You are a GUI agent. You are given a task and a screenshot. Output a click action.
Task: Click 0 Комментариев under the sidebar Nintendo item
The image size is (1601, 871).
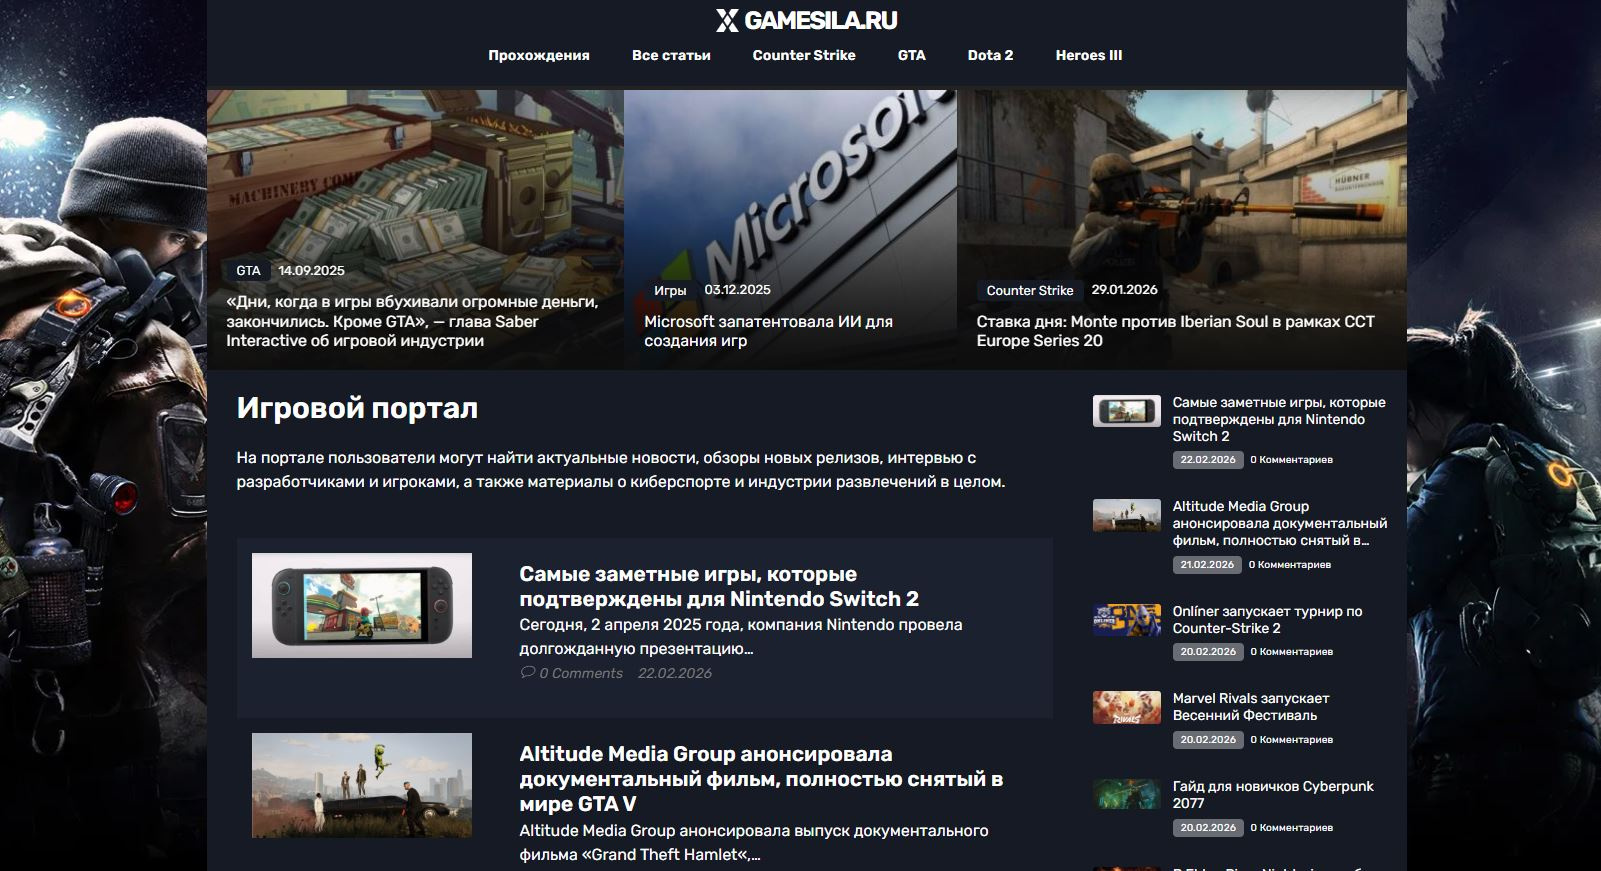click(x=1291, y=460)
